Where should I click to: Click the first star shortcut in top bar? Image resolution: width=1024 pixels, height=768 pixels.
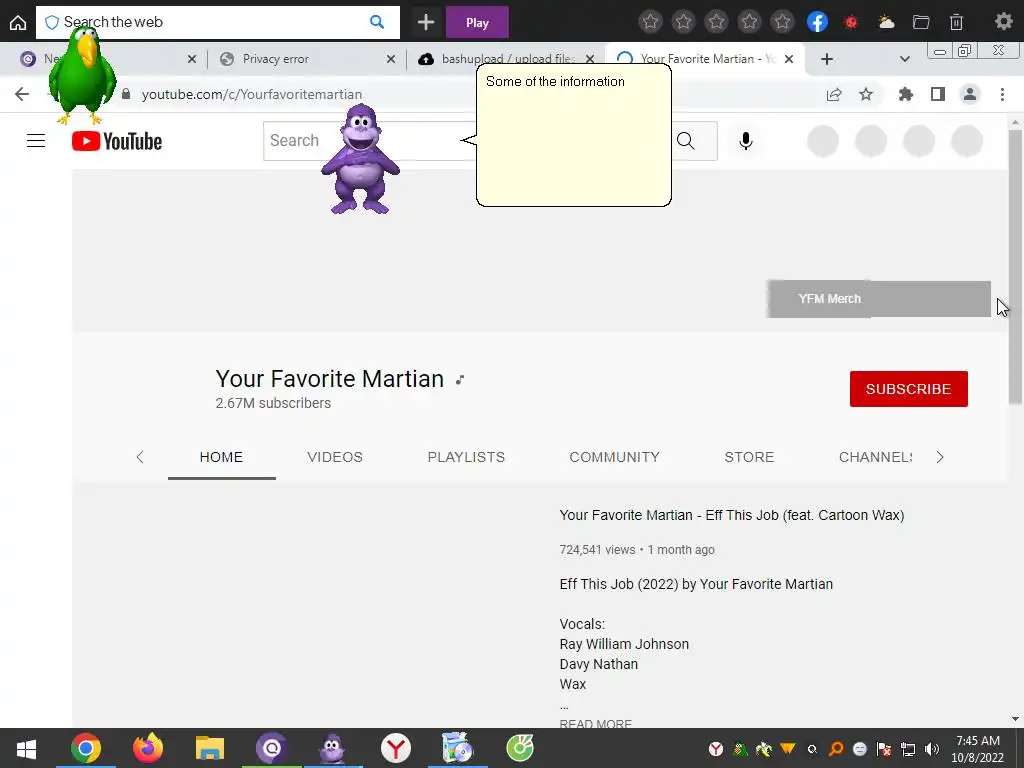(650, 22)
